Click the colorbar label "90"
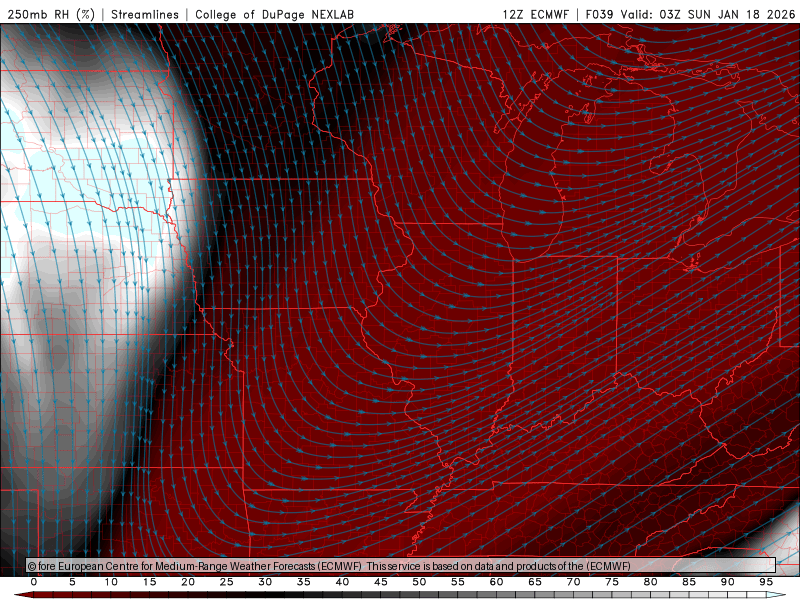800x600 pixels. pos(727,582)
